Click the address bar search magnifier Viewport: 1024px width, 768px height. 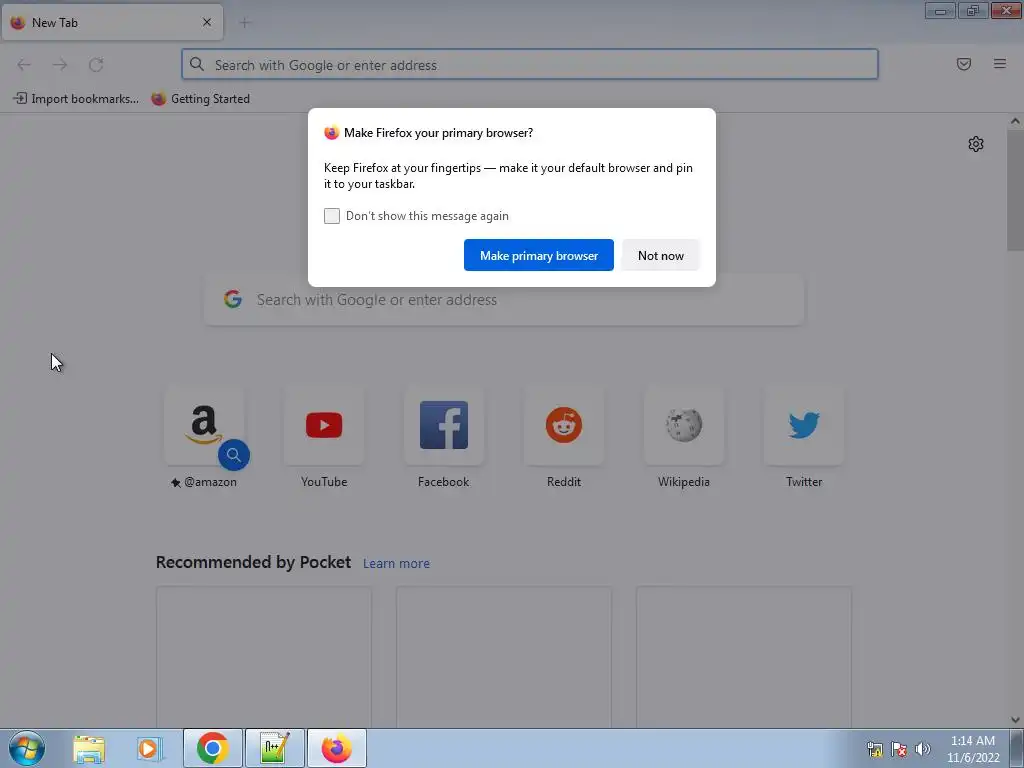click(x=197, y=64)
